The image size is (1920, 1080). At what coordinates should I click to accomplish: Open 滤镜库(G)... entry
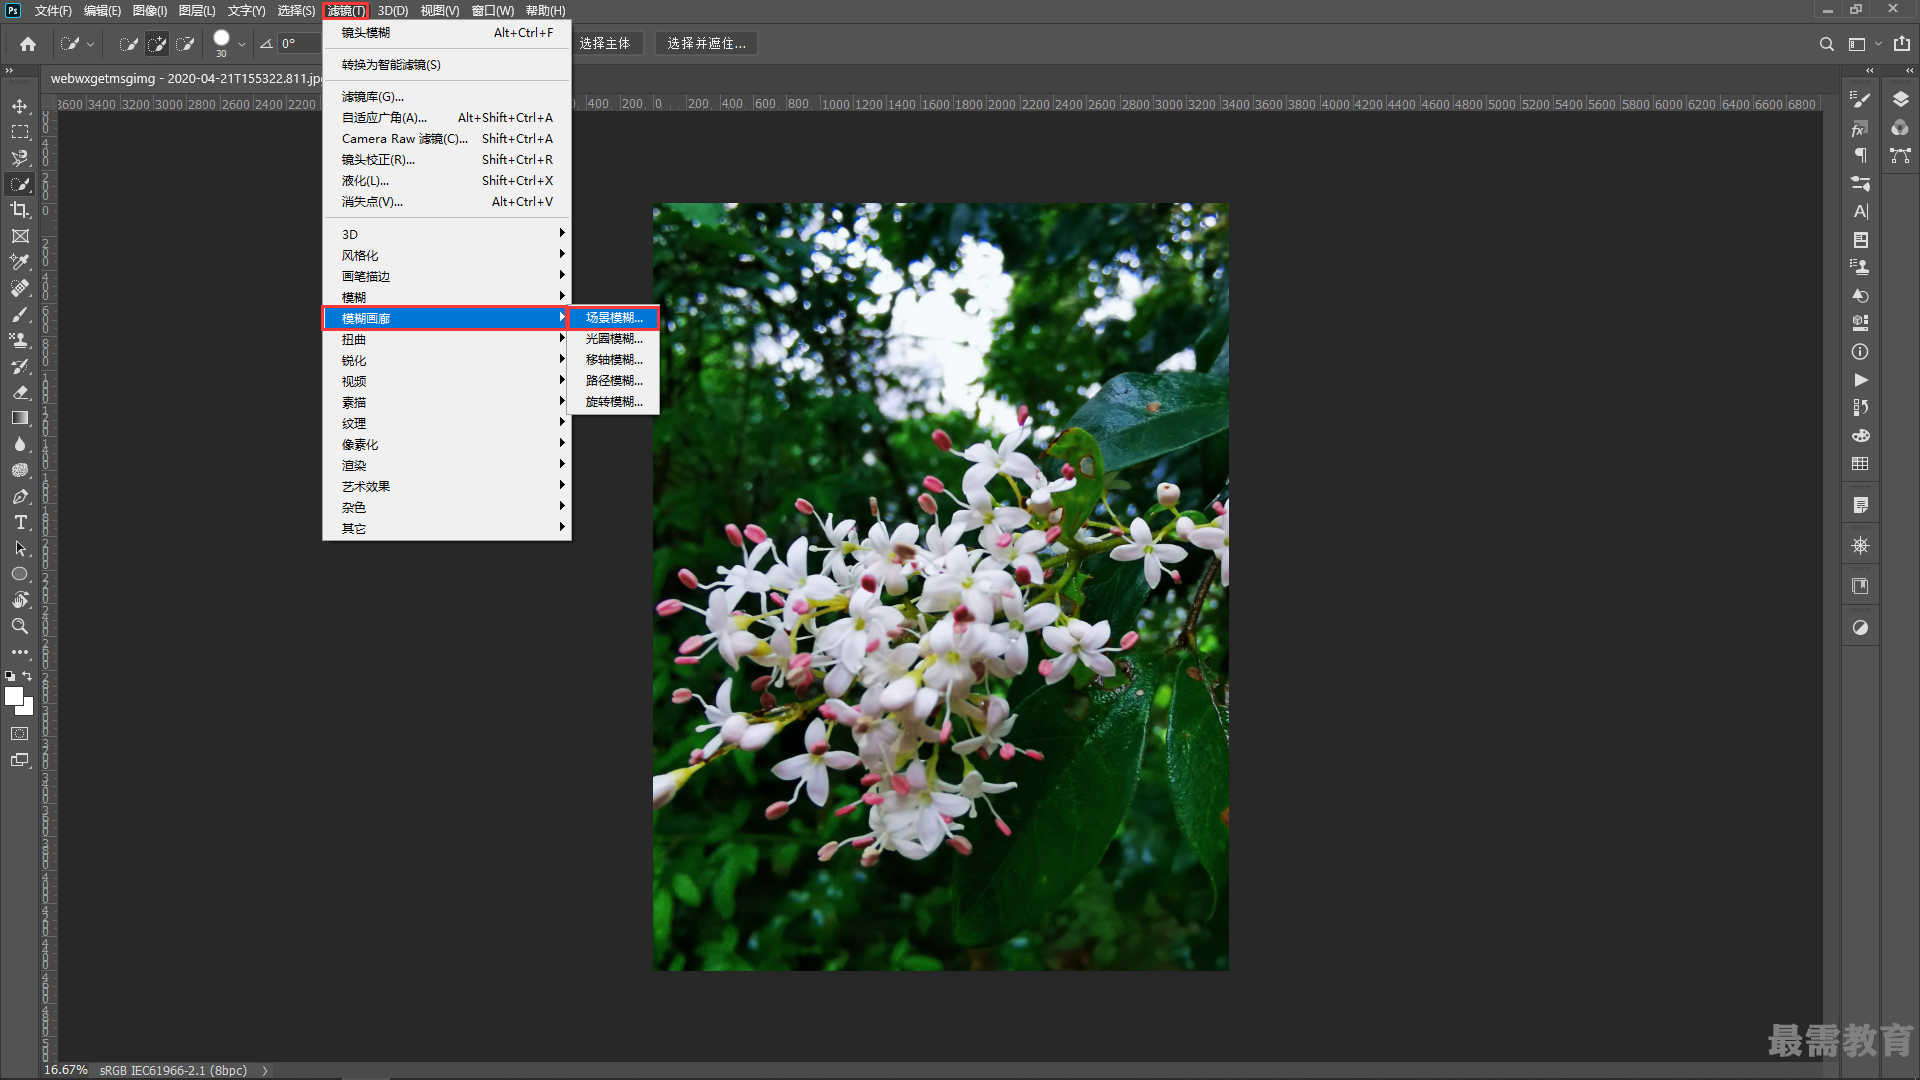point(447,96)
